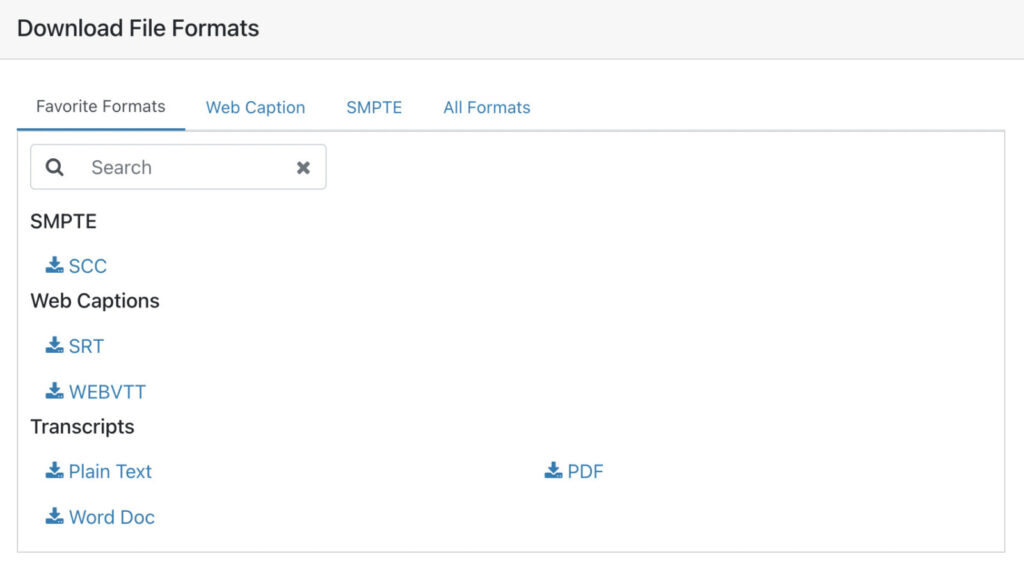Open the SMPTE tab
Viewport: 1024px width, 572px height.
(374, 107)
